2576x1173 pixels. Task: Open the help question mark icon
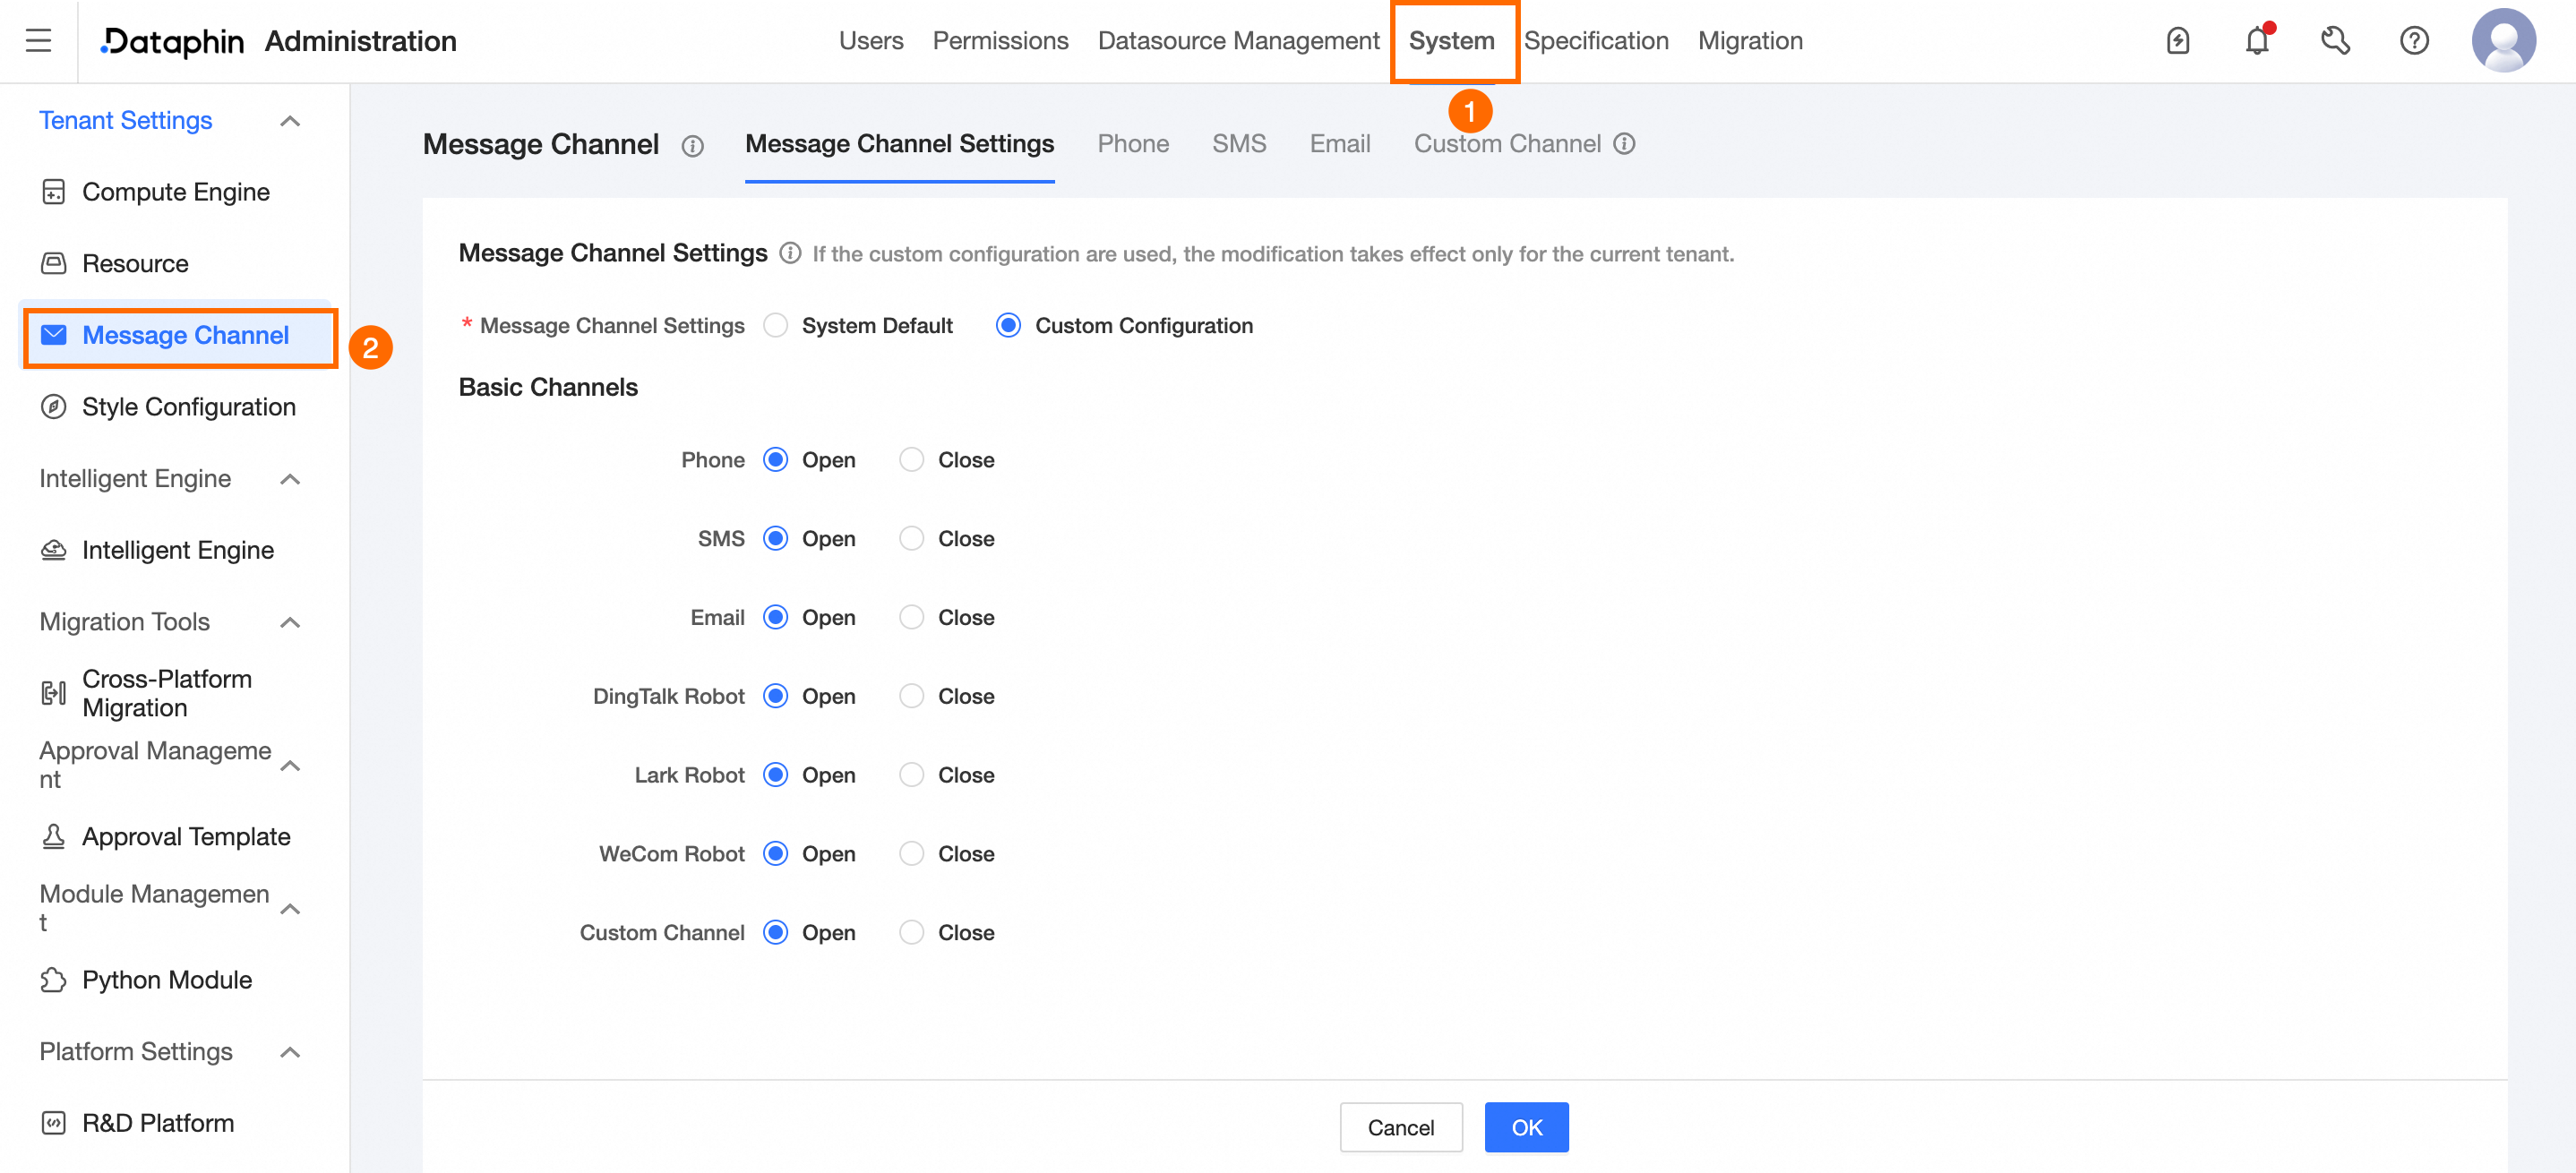[2414, 41]
